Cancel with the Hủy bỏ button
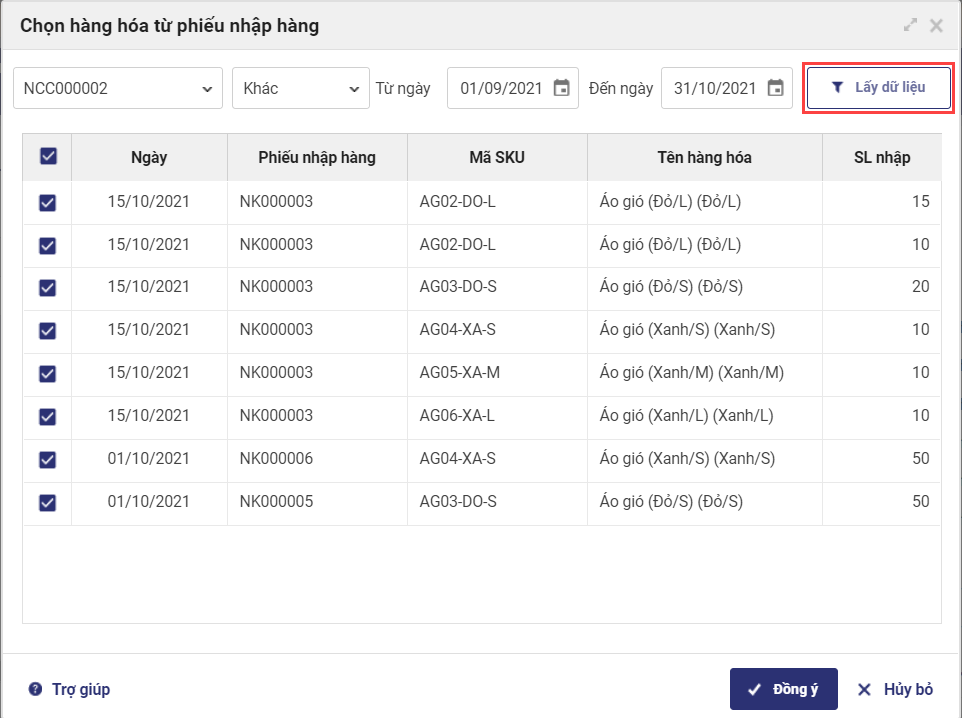Image resolution: width=962 pixels, height=718 pixels. pos(896,689)
